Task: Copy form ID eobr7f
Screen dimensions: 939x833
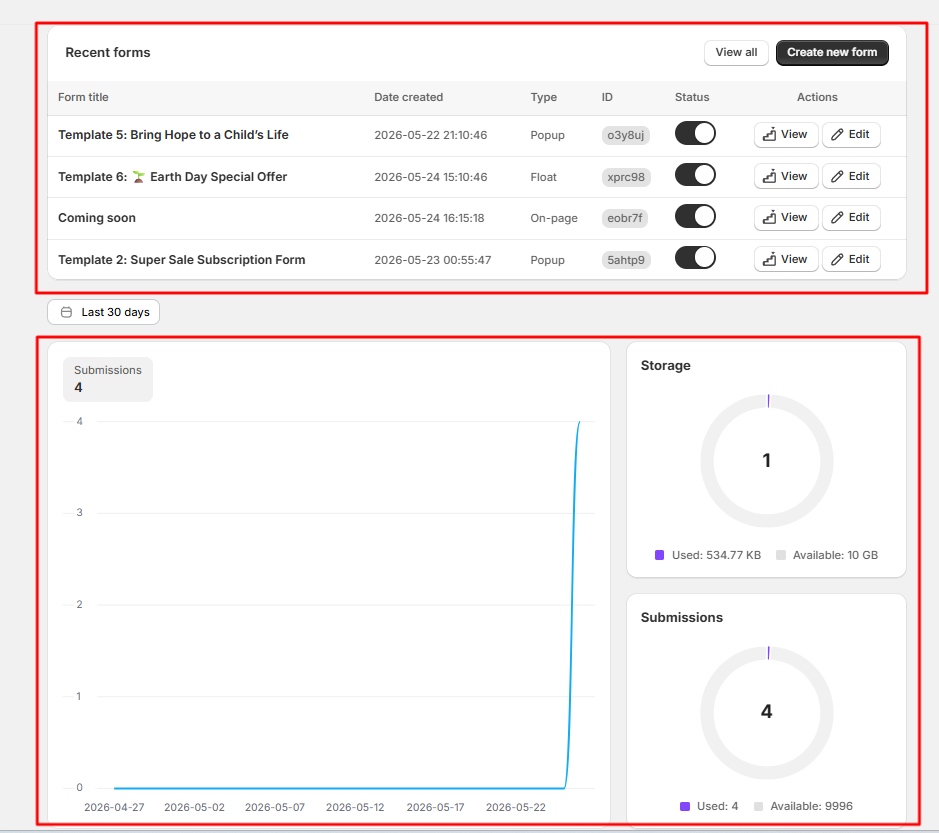Action: coord(625,218)
